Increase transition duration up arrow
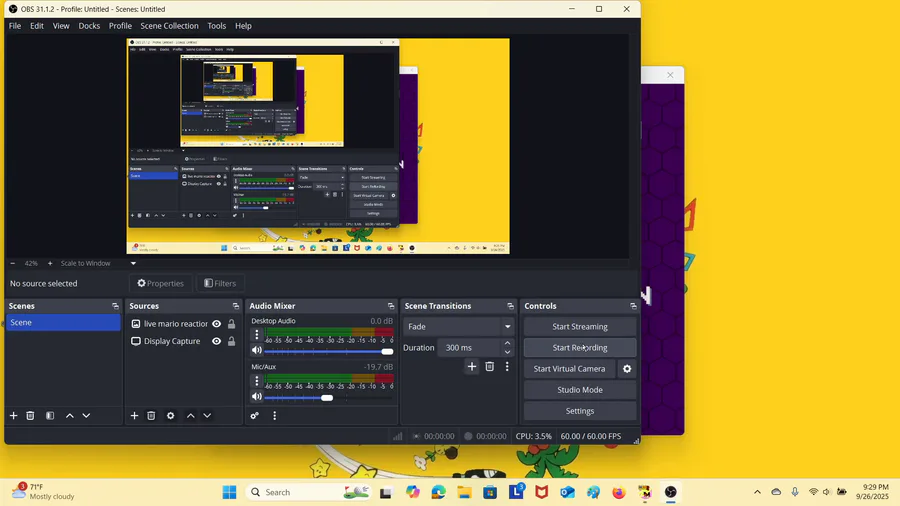 click(x=507, y=343)
